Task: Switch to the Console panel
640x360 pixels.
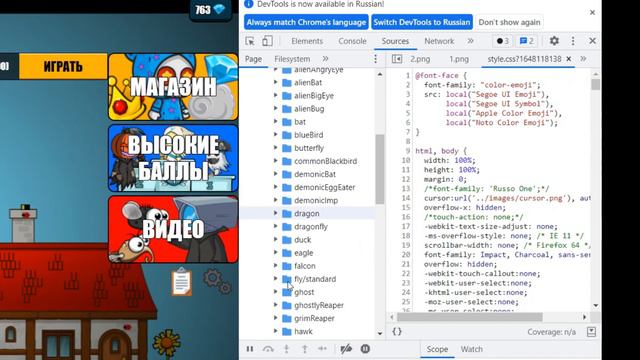Action: click(352, 41)
